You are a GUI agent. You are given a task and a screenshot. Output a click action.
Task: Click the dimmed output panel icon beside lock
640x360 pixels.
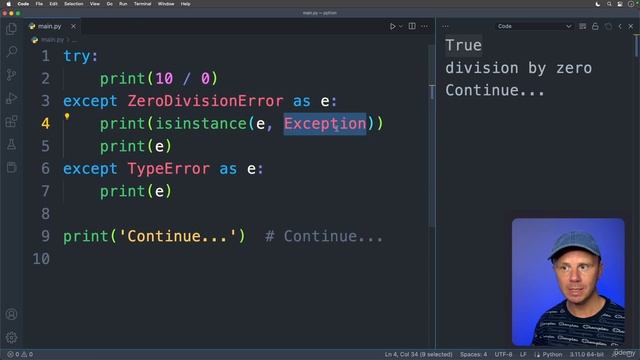click(608, 26)
